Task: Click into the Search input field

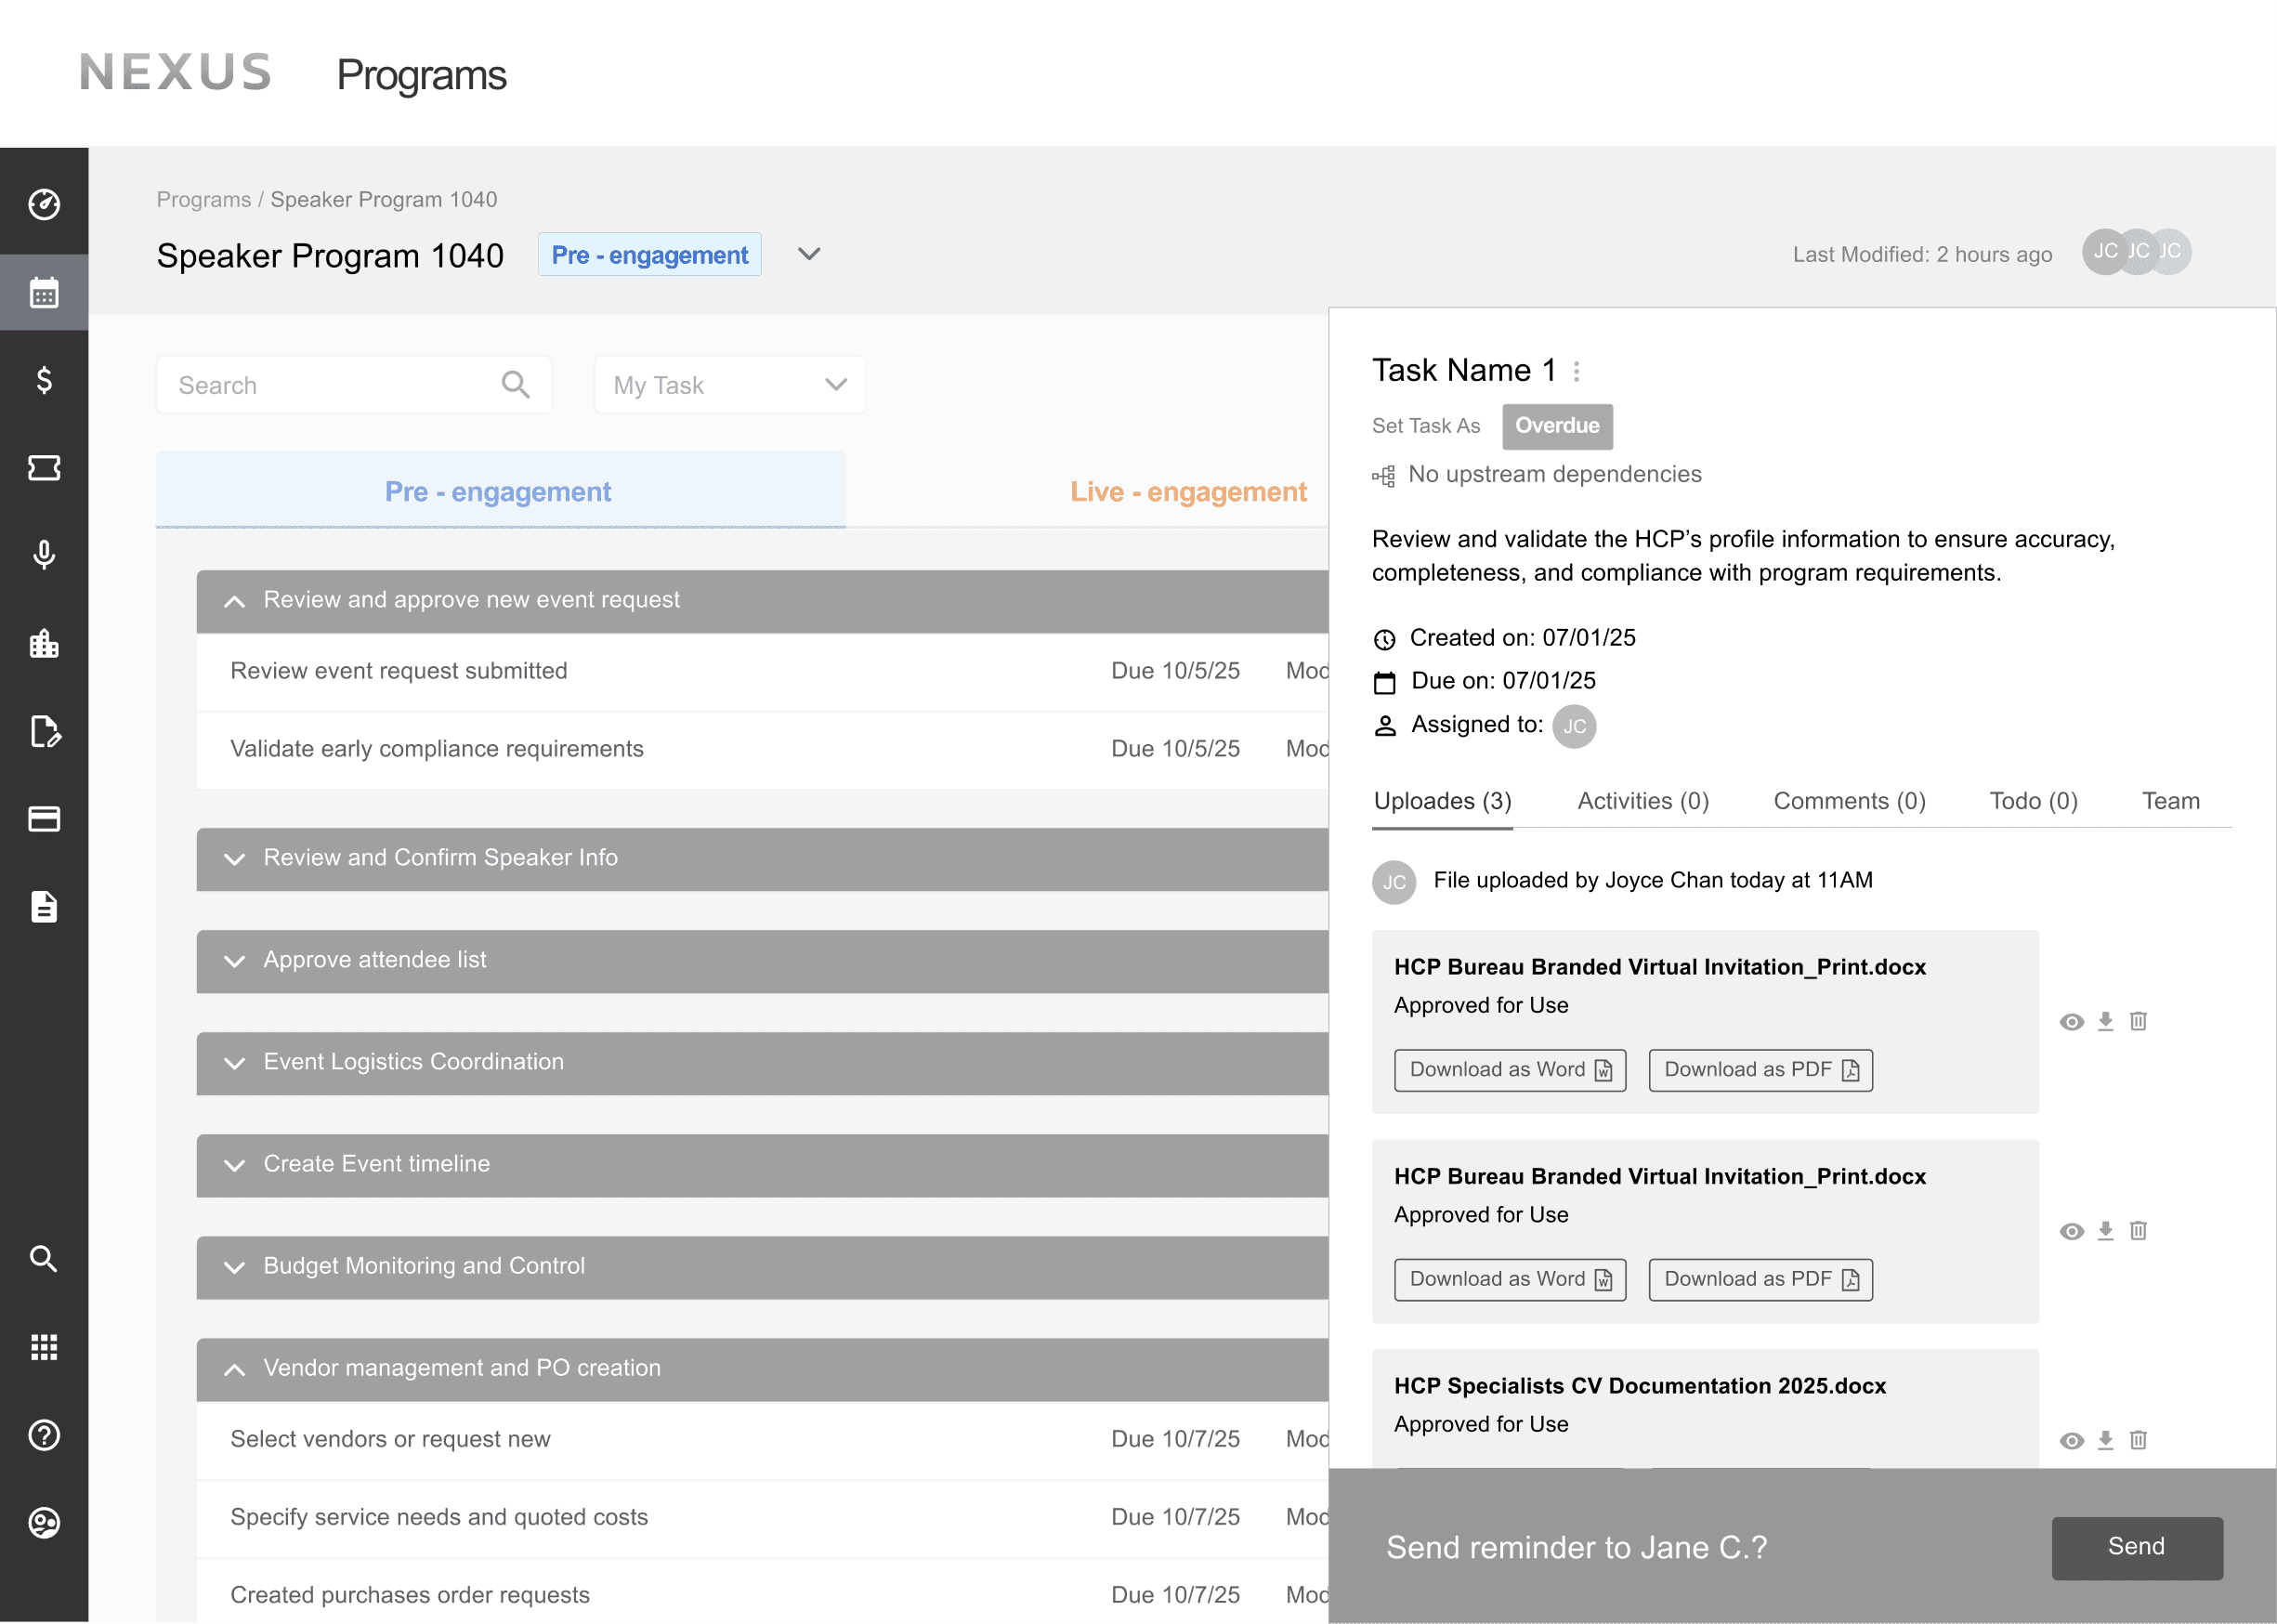Action: [330, 385]
